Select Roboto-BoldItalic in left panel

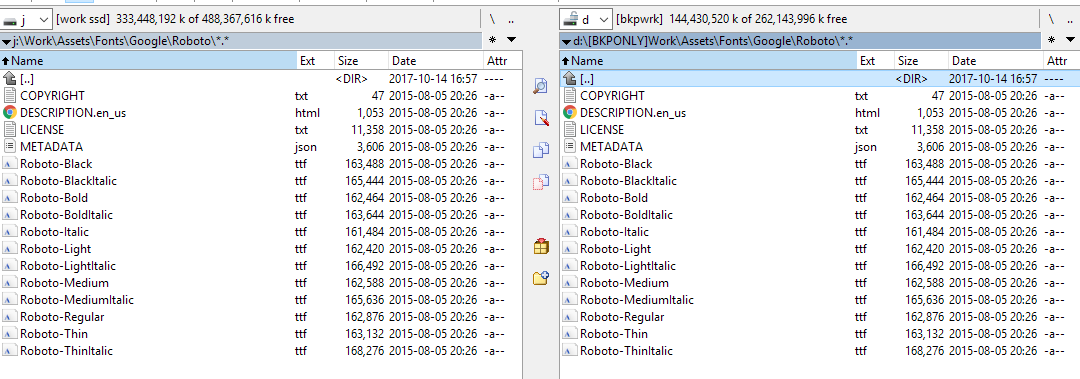coord(66,214)
